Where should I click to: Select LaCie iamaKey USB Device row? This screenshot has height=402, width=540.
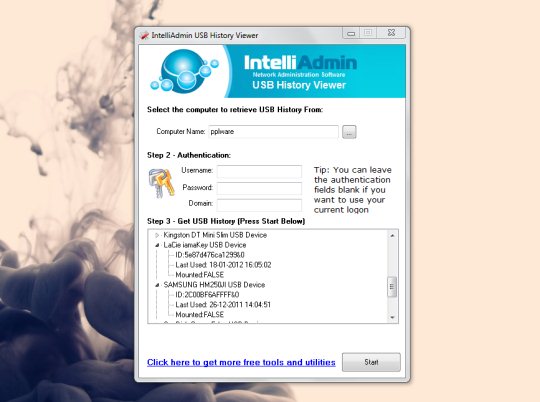pyautogui.click(x=205, y=245)
